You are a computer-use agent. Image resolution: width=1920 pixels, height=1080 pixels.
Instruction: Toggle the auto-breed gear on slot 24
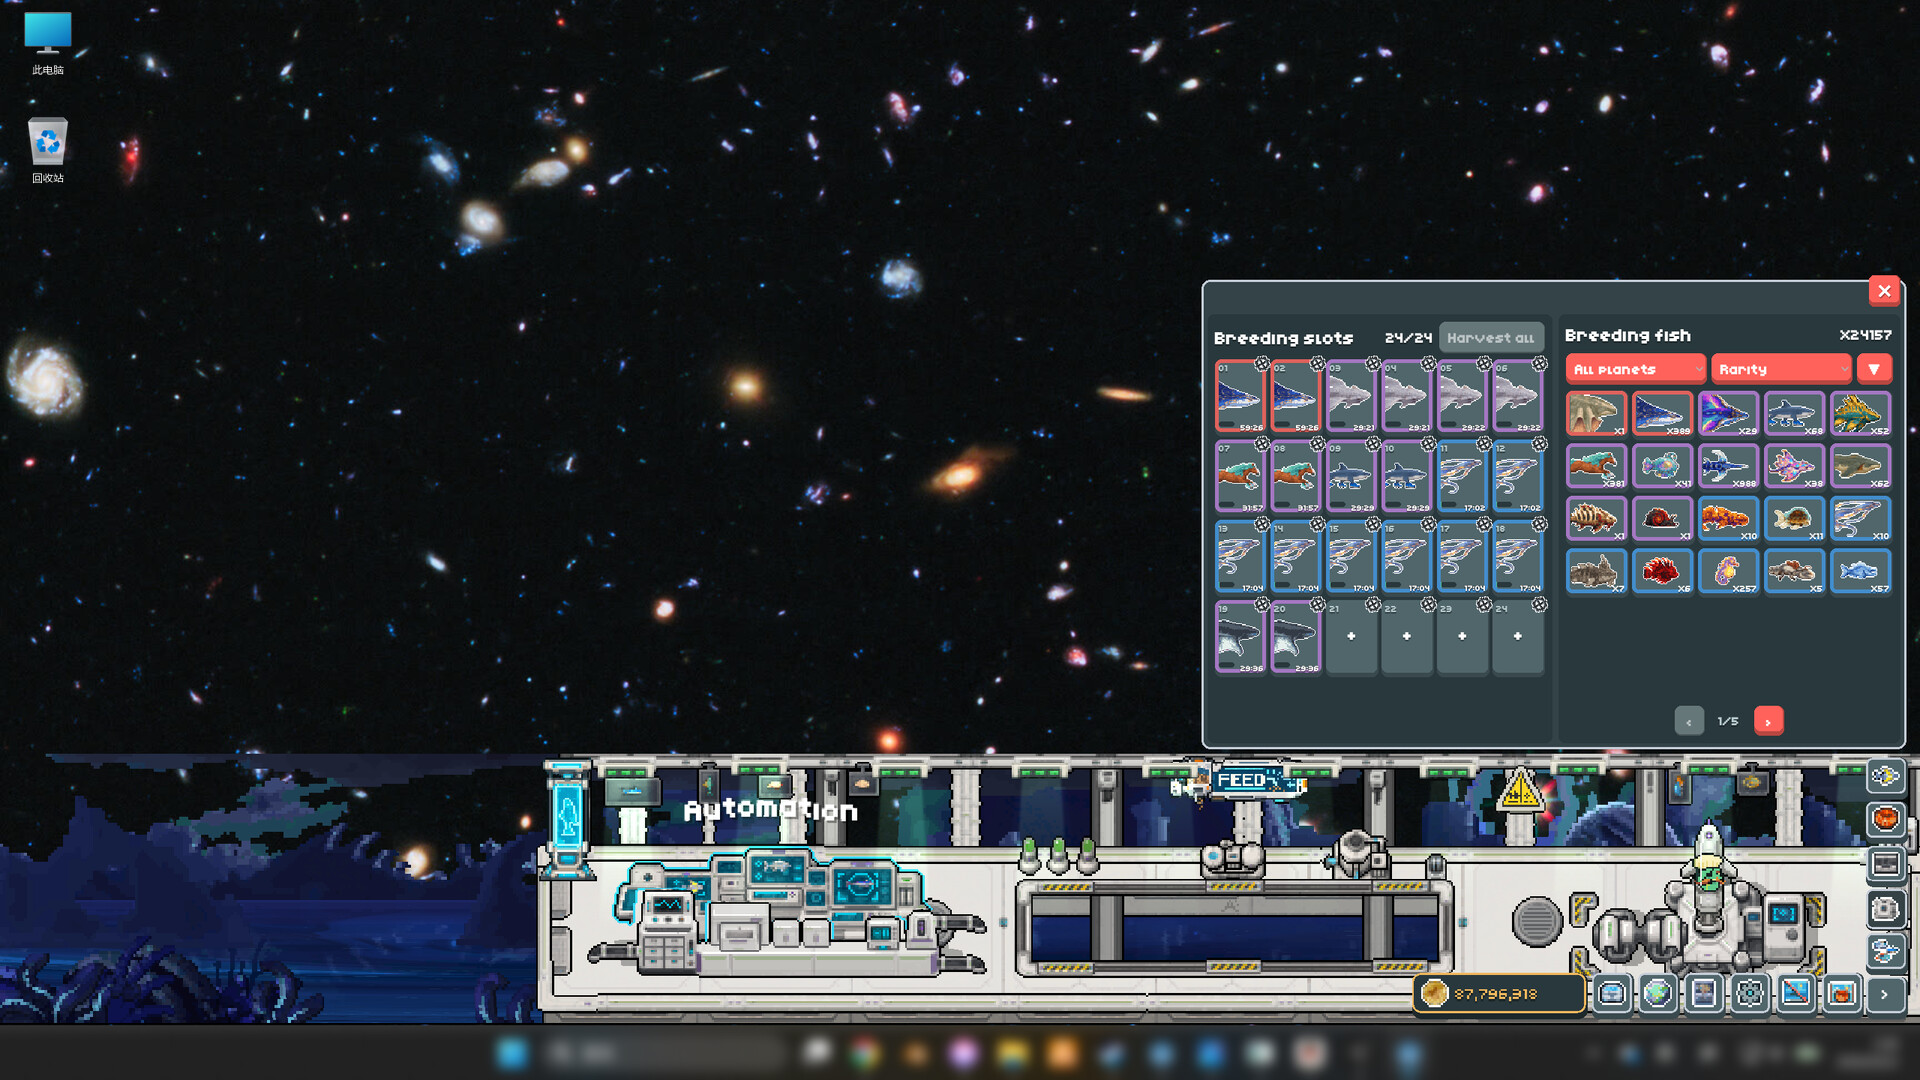coord(1539,604)
